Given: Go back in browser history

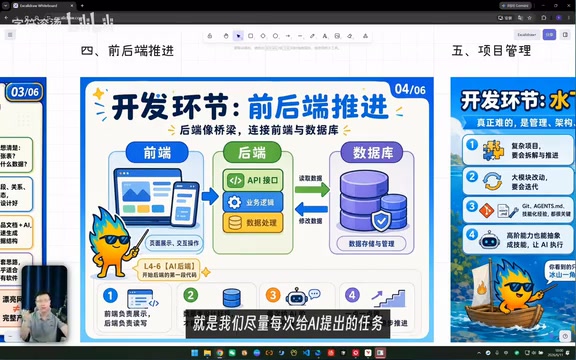Looking at the screenshot, I should [6, 18].
